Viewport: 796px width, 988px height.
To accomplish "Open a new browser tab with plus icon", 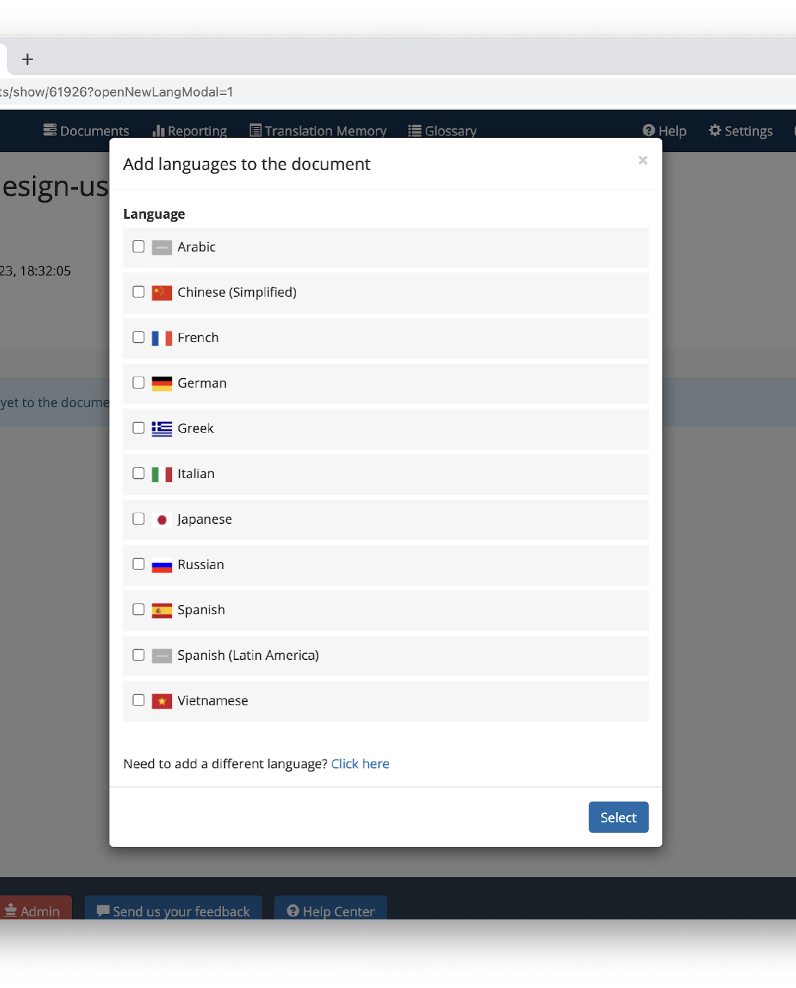I will click(27, 59).
